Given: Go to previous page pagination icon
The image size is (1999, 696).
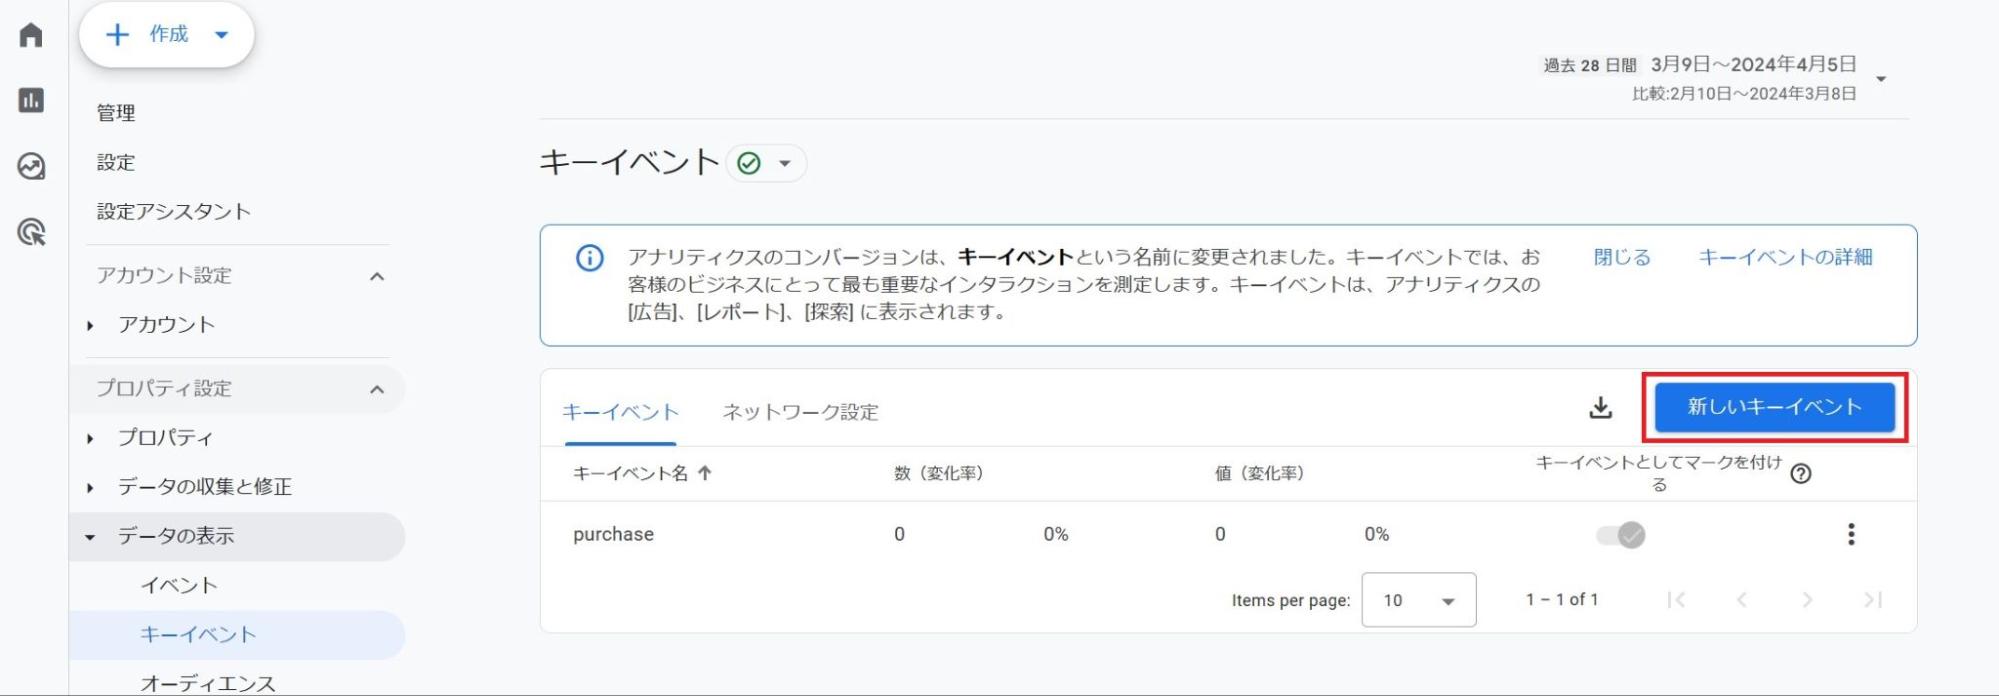Looking at the screenshot, I should (1742, 600).
